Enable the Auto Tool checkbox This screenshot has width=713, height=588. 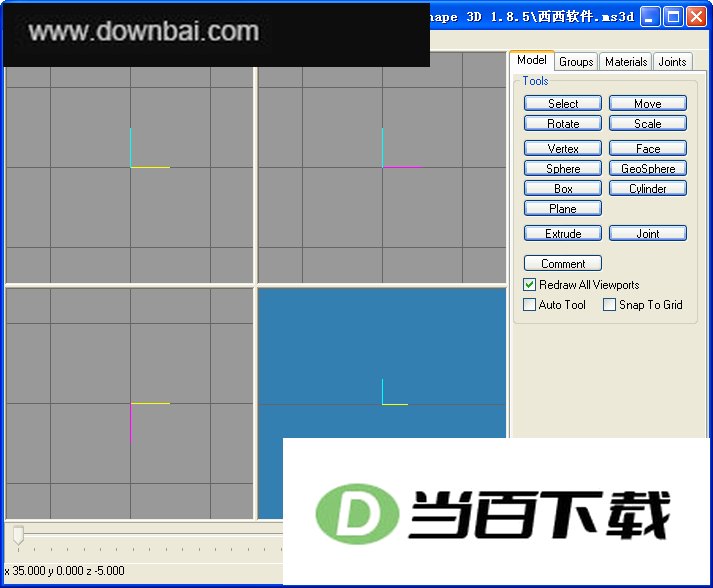[x=529, y=304]
